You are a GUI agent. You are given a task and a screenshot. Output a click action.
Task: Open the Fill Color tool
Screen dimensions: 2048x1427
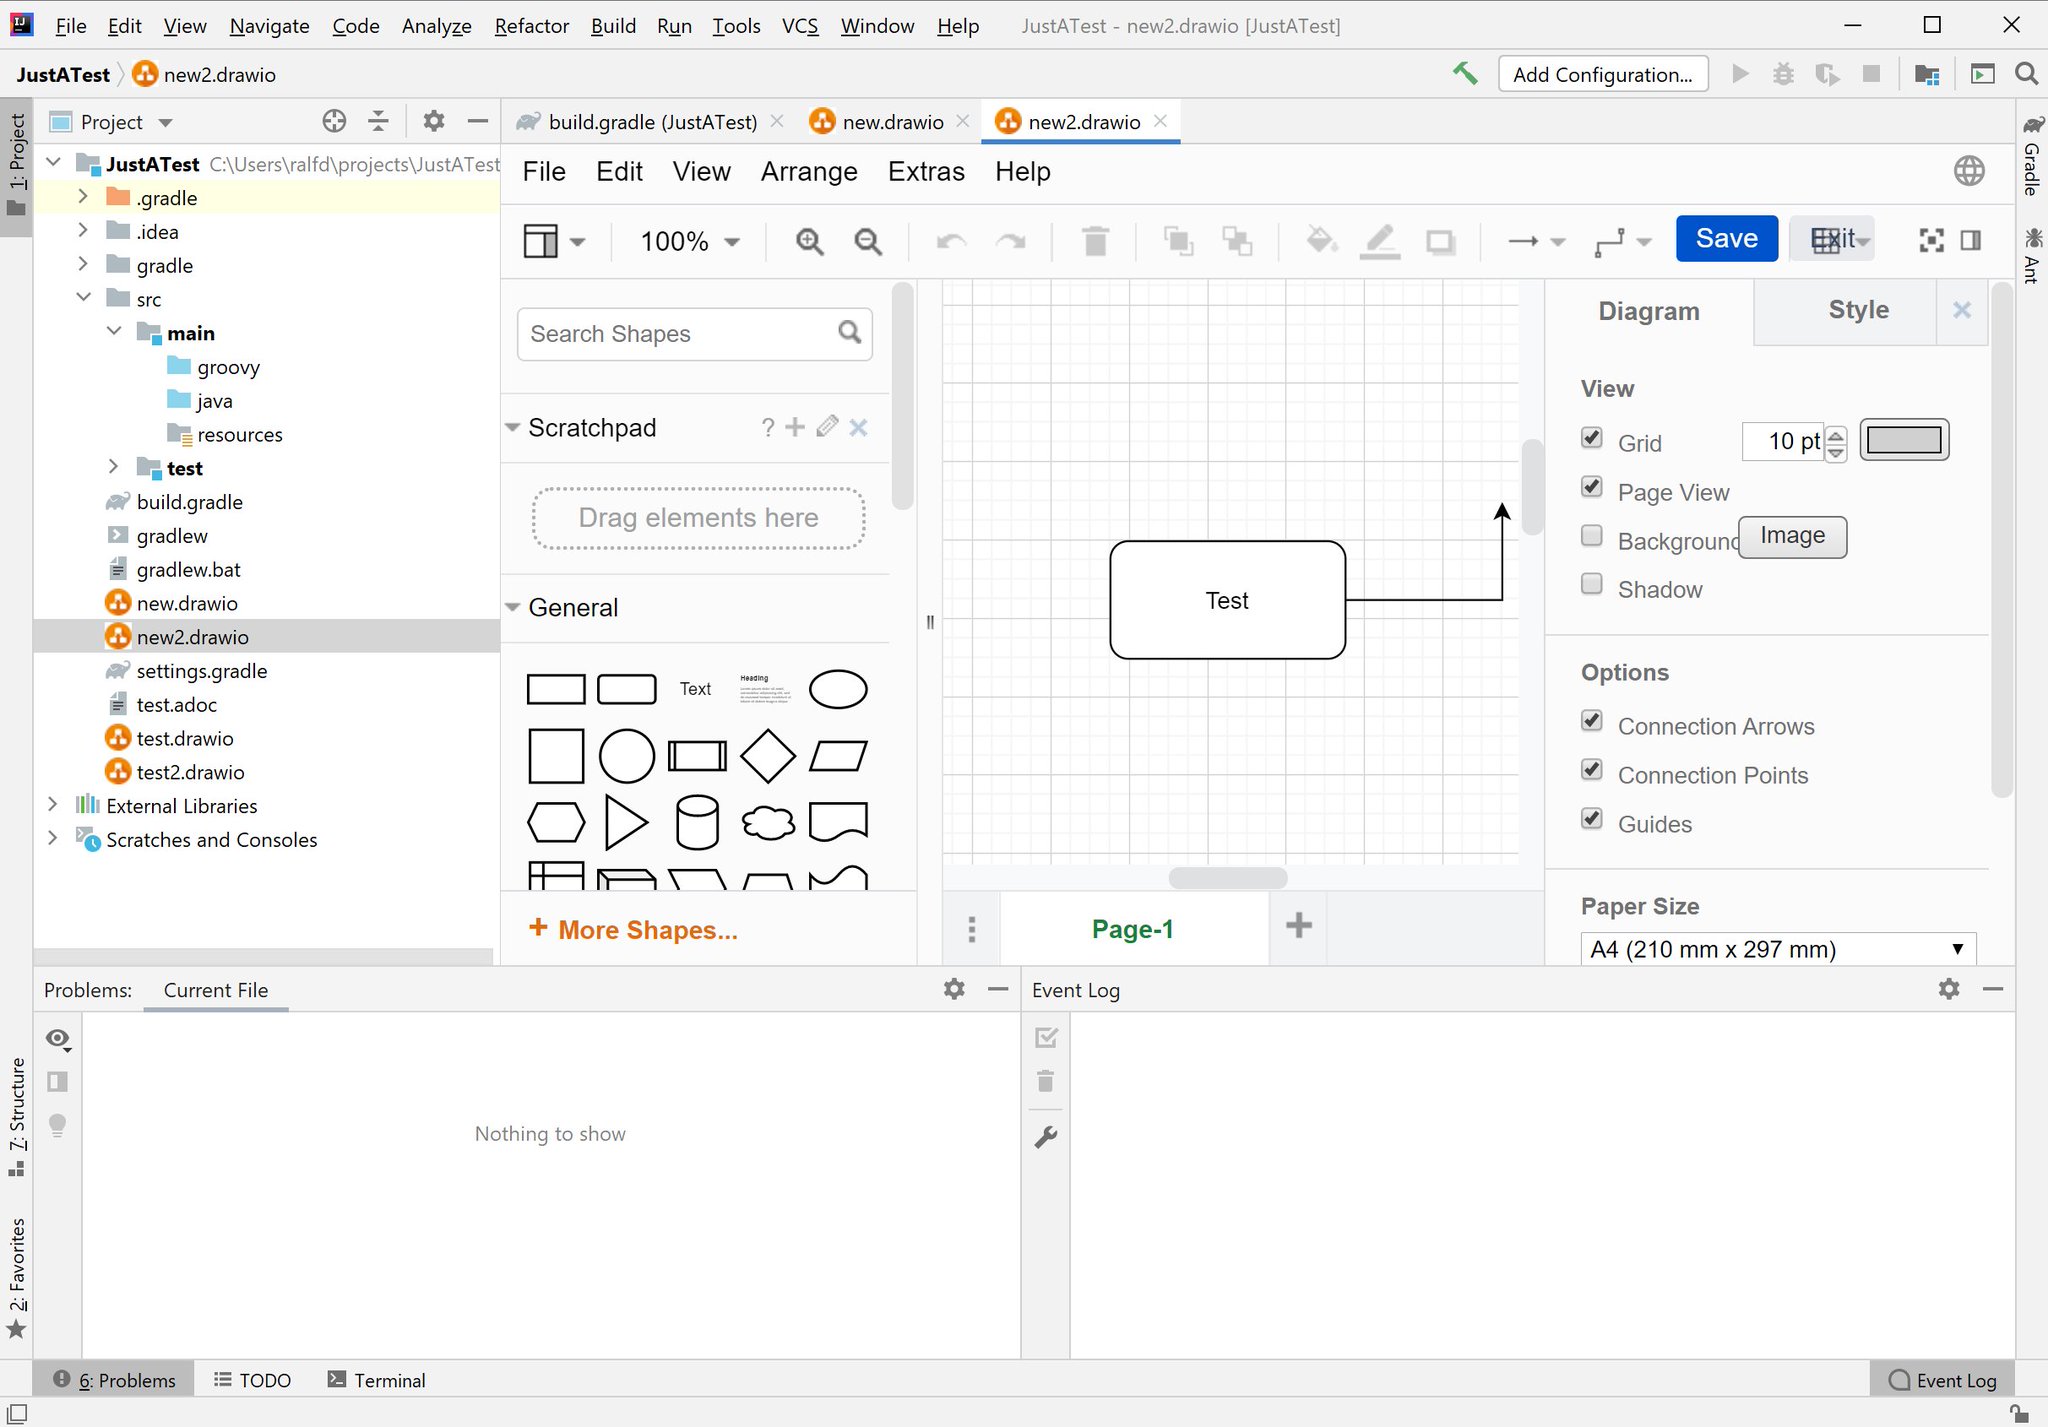coord(1320,241)
